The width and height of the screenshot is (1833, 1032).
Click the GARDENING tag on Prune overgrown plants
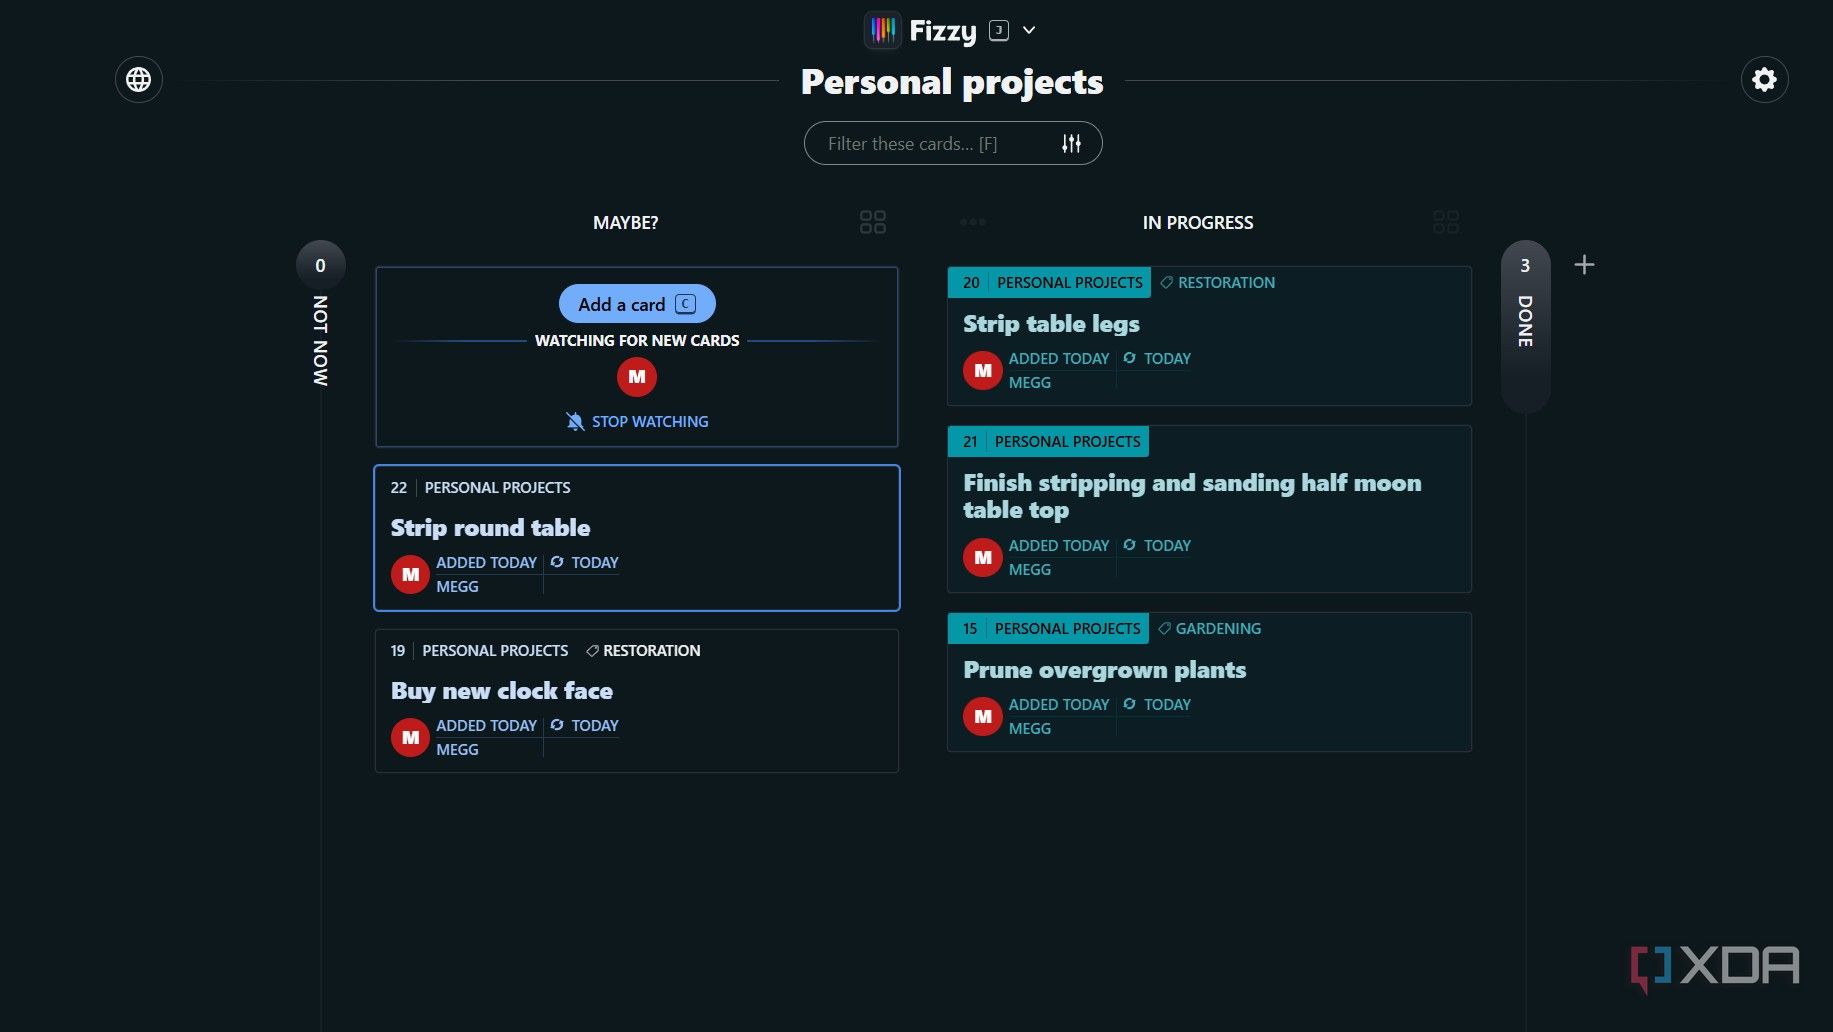click(x=1209, y=629)
